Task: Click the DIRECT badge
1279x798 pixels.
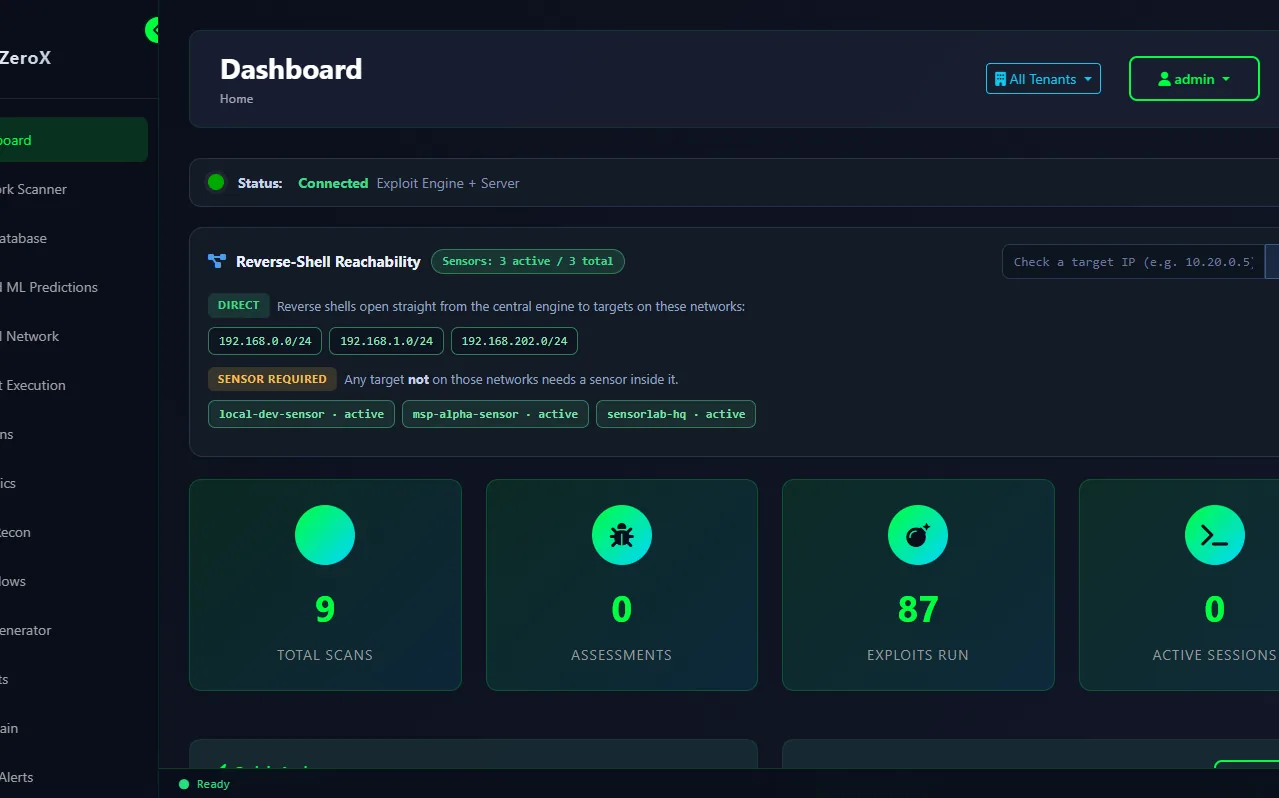Action: coord(238,305)
